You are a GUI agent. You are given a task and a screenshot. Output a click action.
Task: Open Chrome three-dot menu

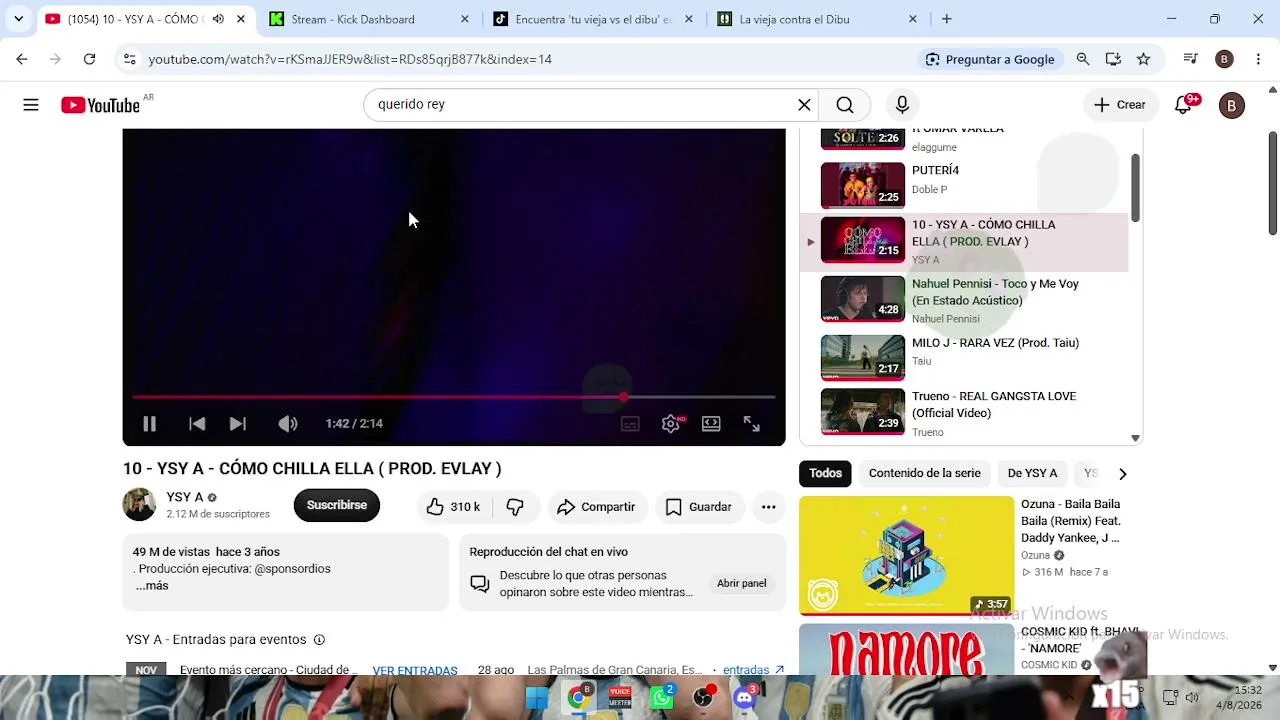tap(1258, 60)
